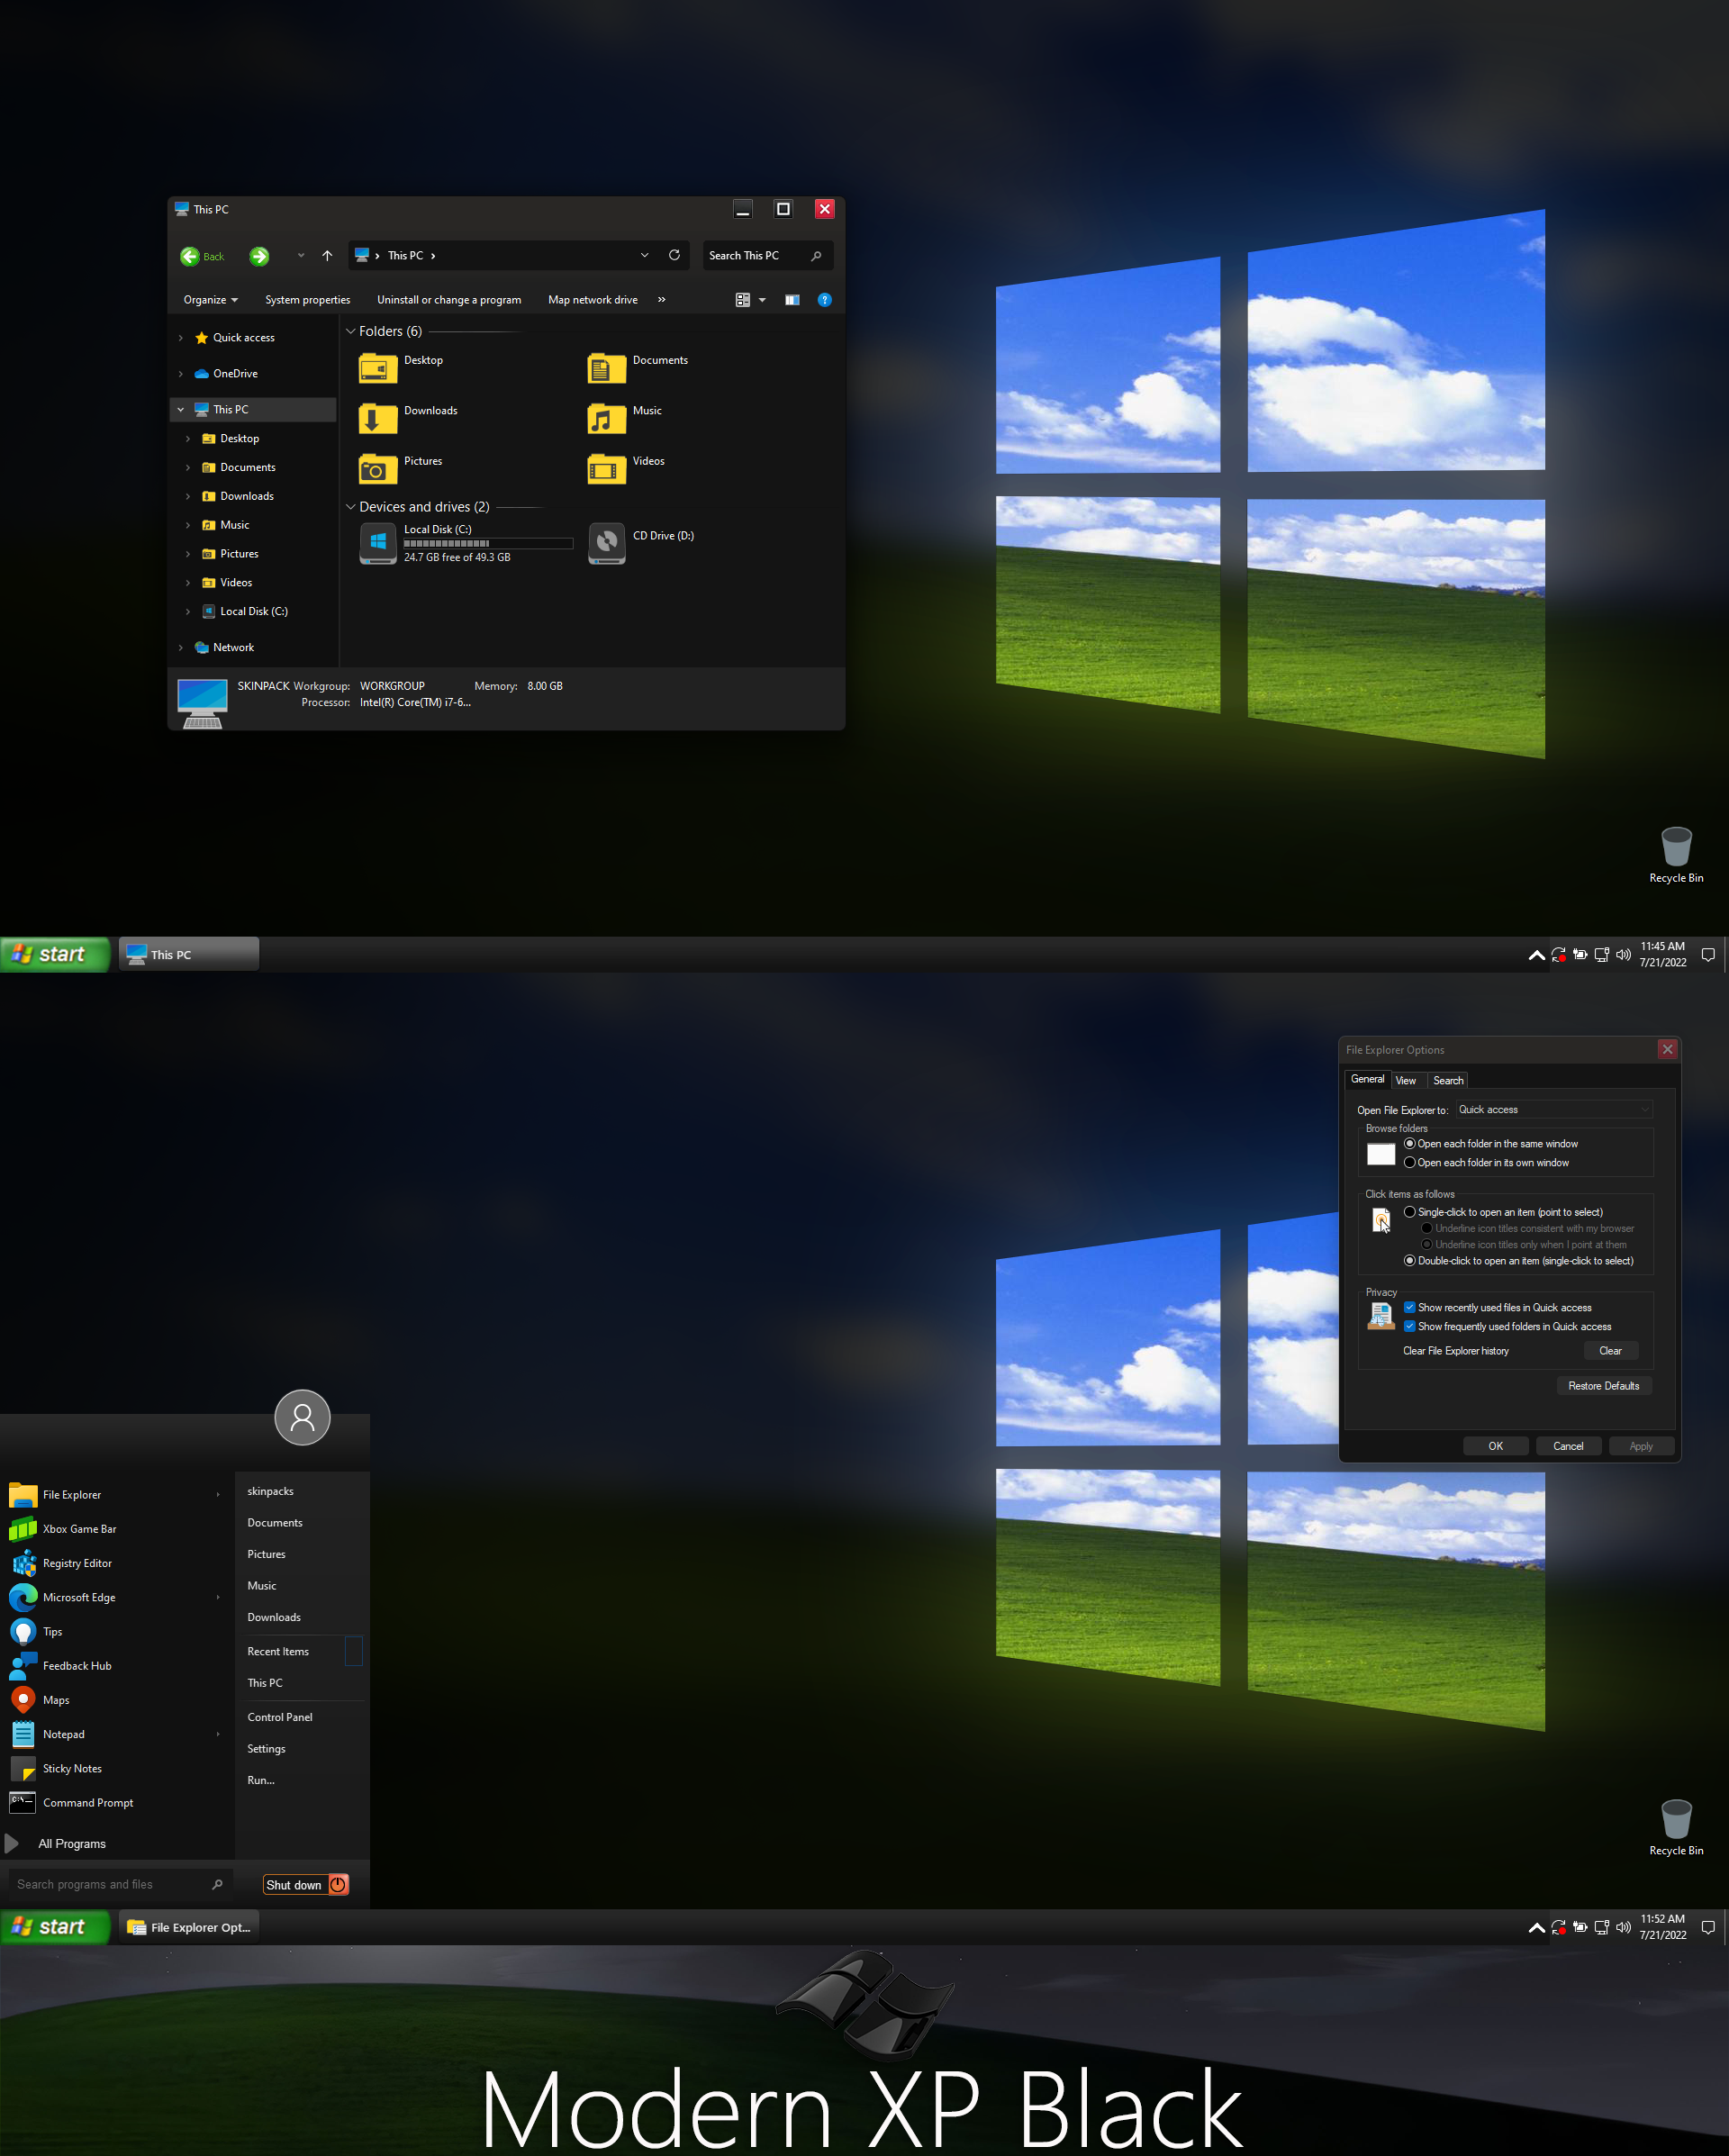Uncheck 'Show recently used files in Quick access'

tap(1410, 1307)
